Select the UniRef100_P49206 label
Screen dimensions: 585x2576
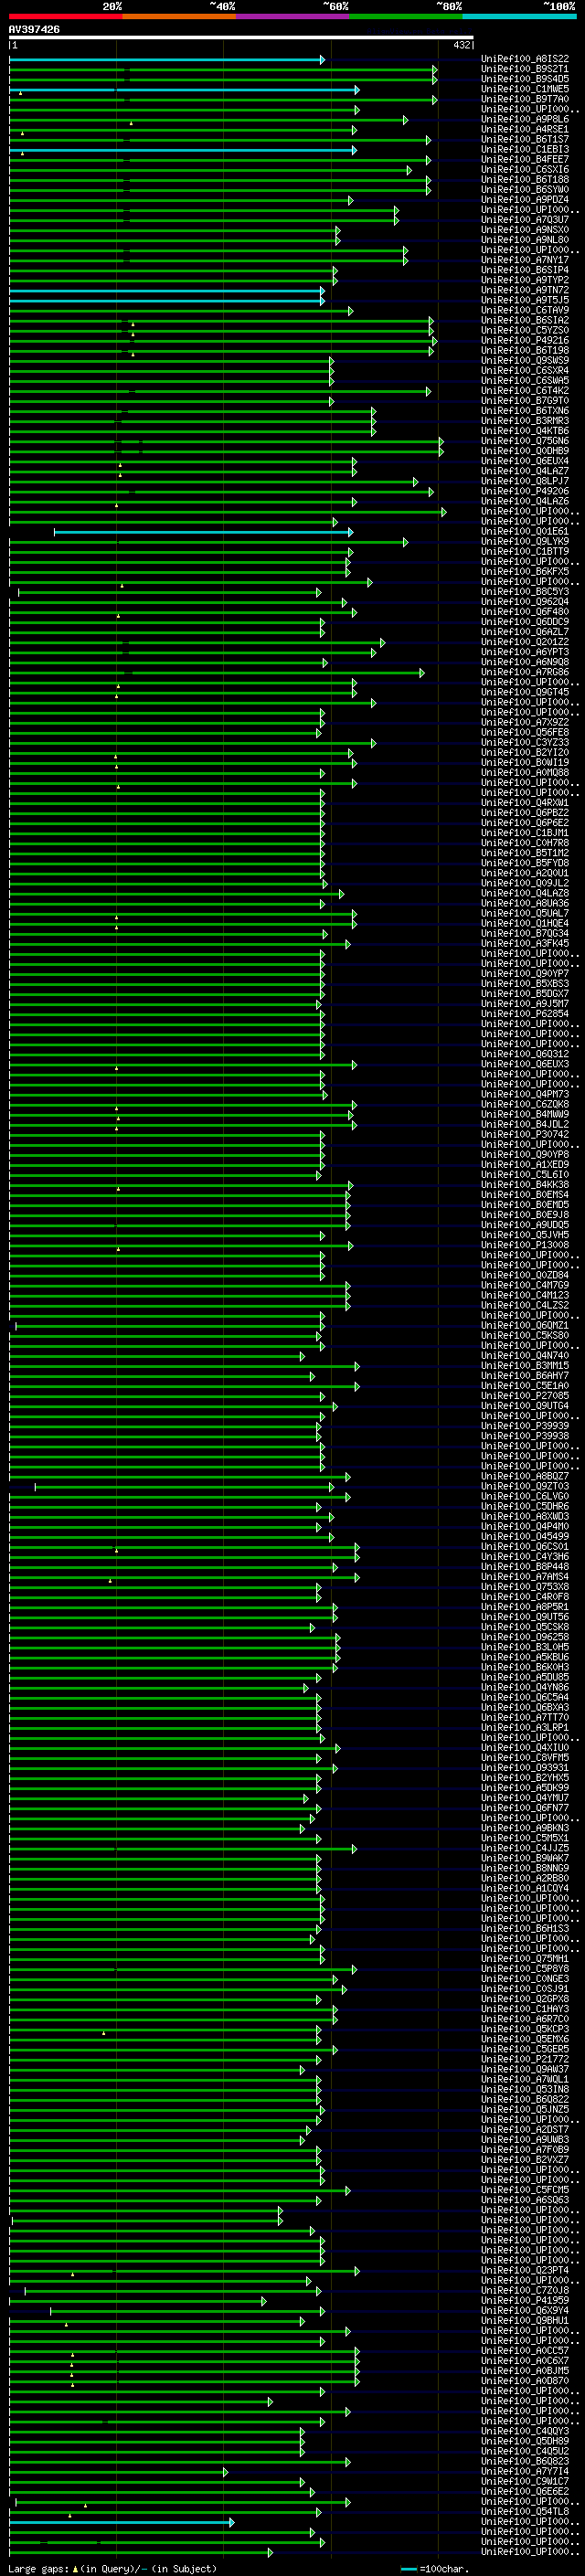coord(525,491)
